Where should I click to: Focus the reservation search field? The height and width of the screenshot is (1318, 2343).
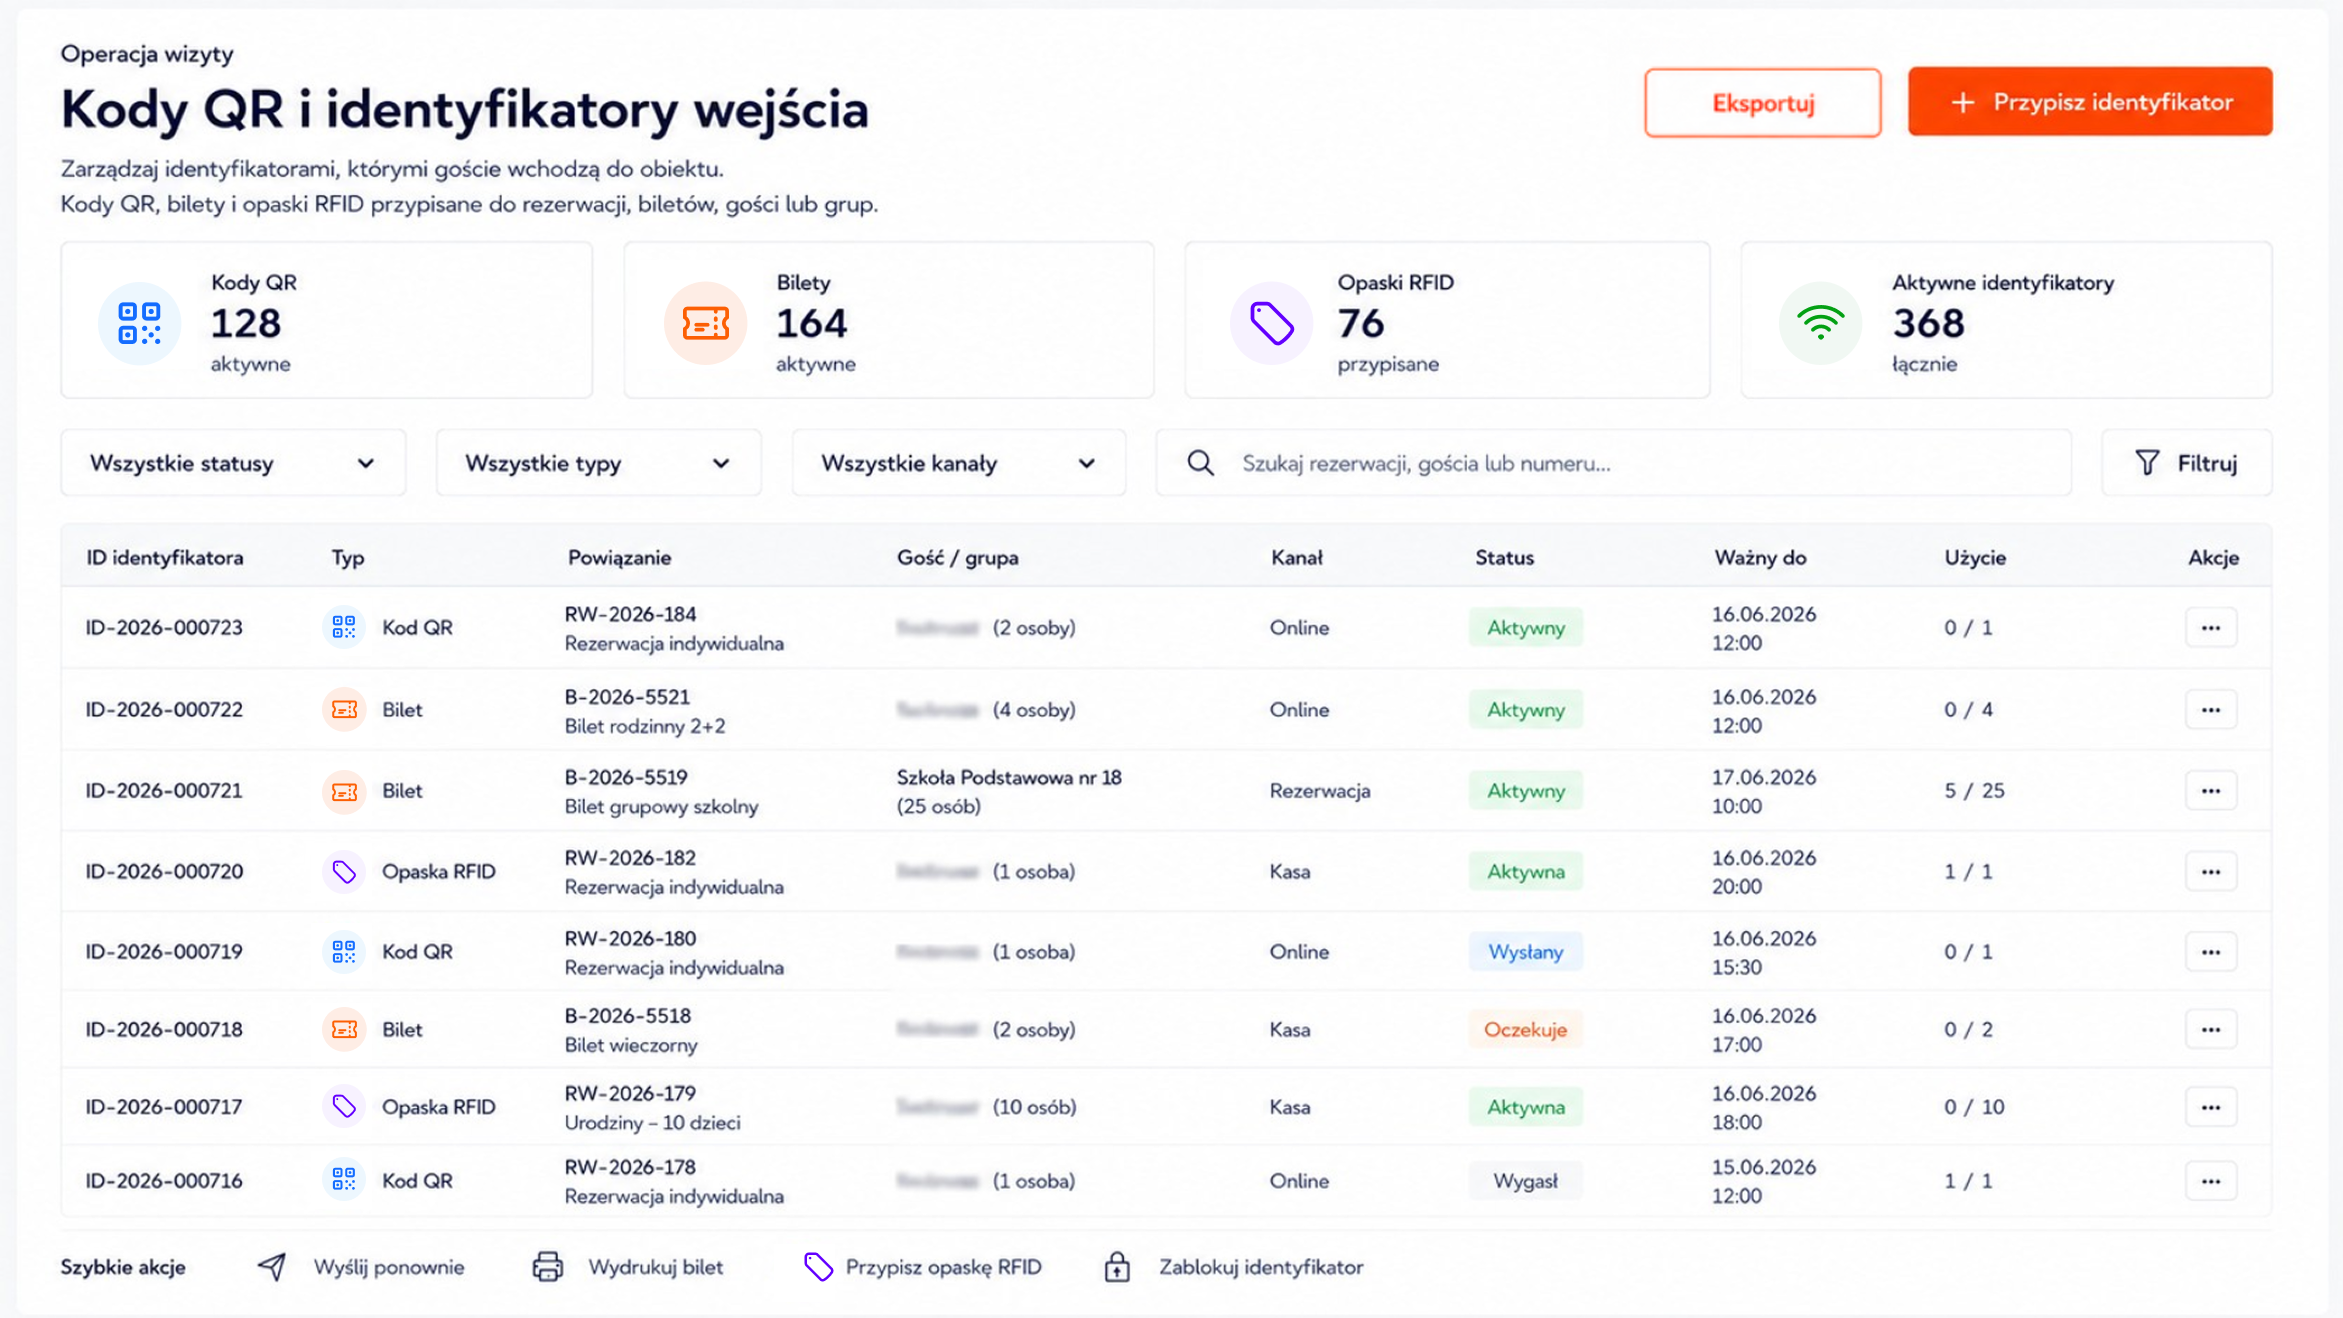pyautogui.click(x=1613, y=463)
